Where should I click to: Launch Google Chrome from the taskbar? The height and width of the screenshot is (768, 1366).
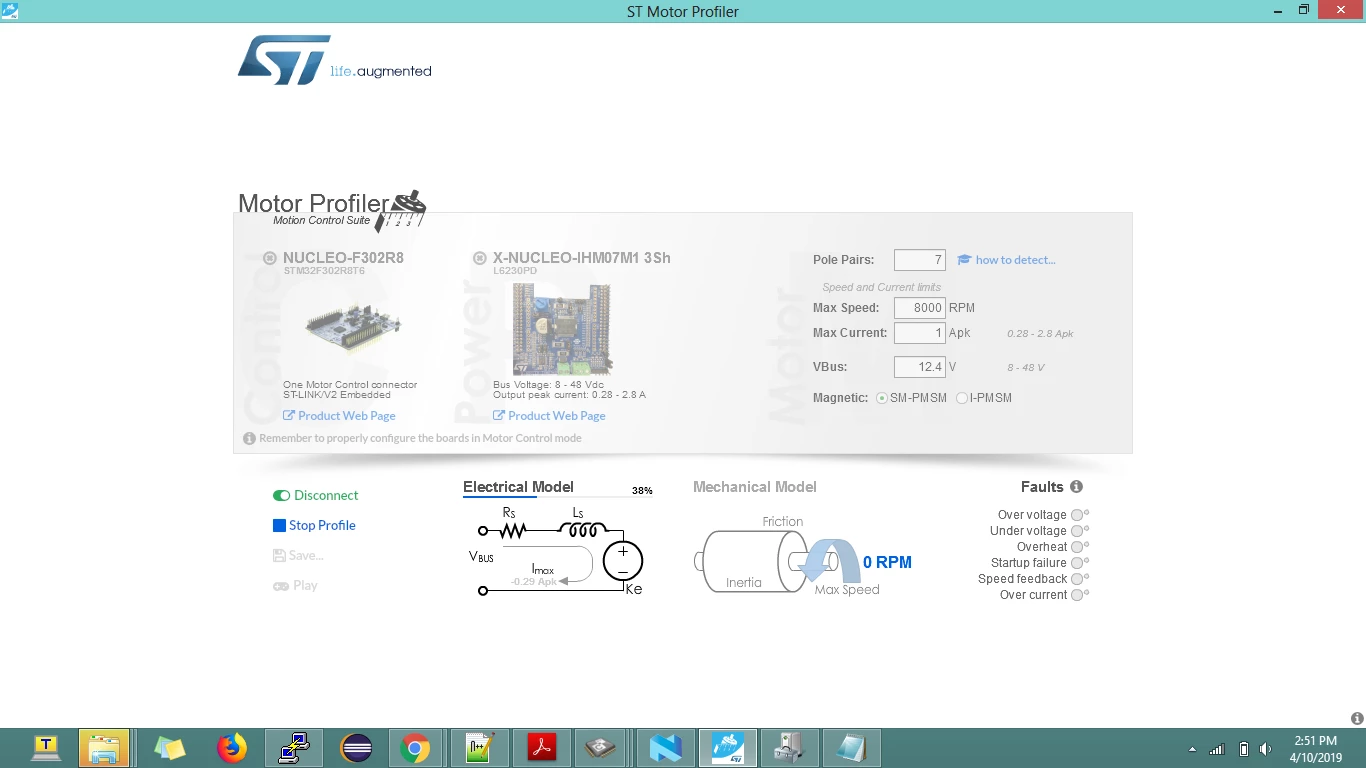click(x=415, y=748)
